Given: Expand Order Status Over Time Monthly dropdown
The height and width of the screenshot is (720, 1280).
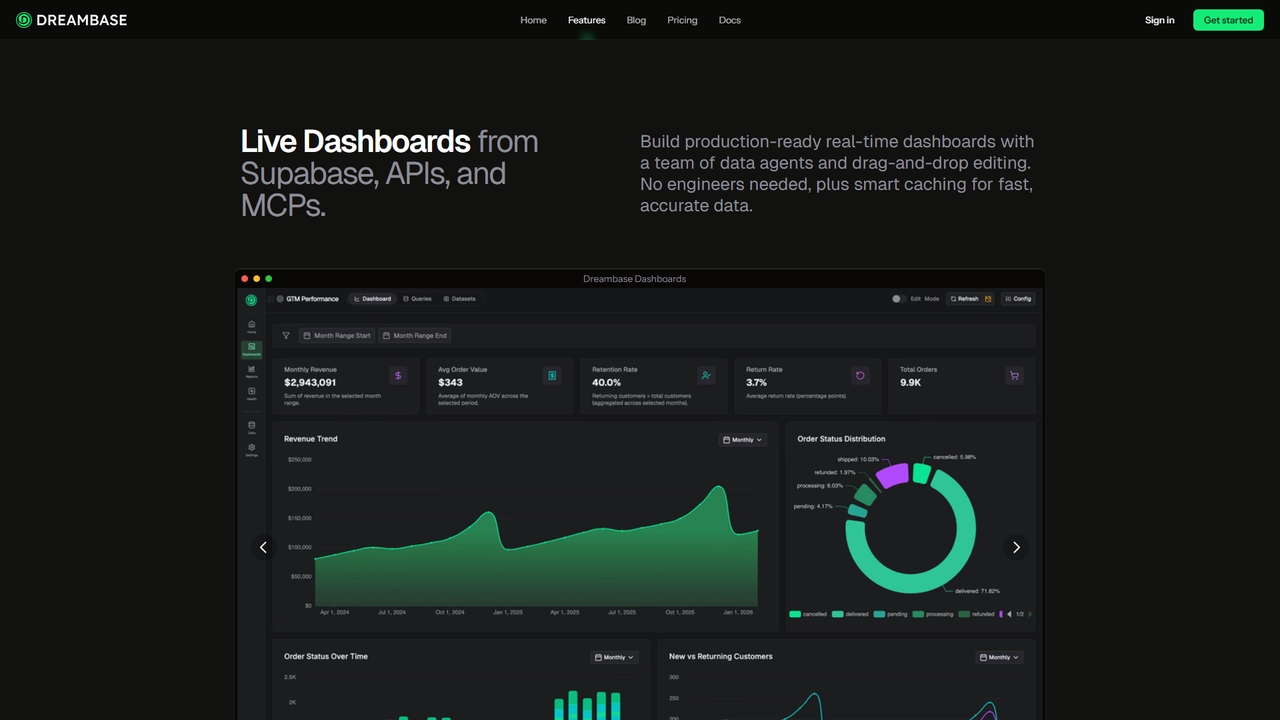Looking at the screenshot, I should [615, 657].
